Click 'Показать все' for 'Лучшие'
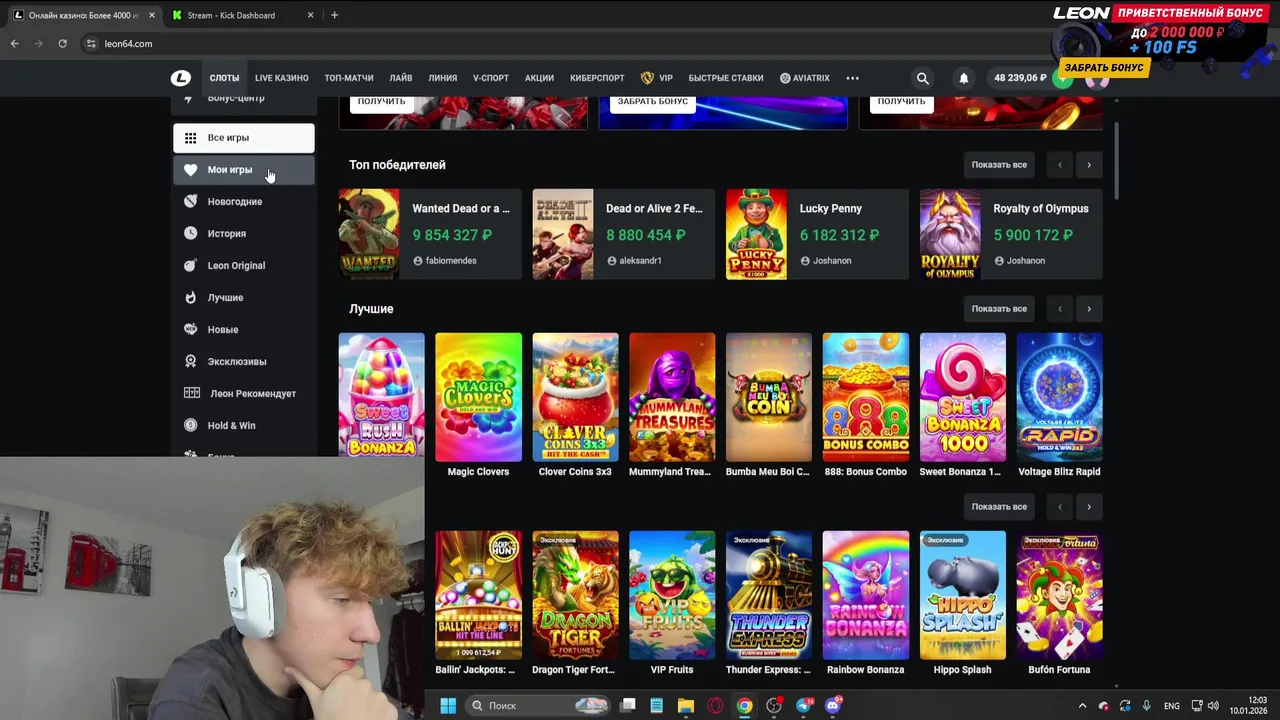The width and height of the screenshot is (1280, 720). point(999,309)
